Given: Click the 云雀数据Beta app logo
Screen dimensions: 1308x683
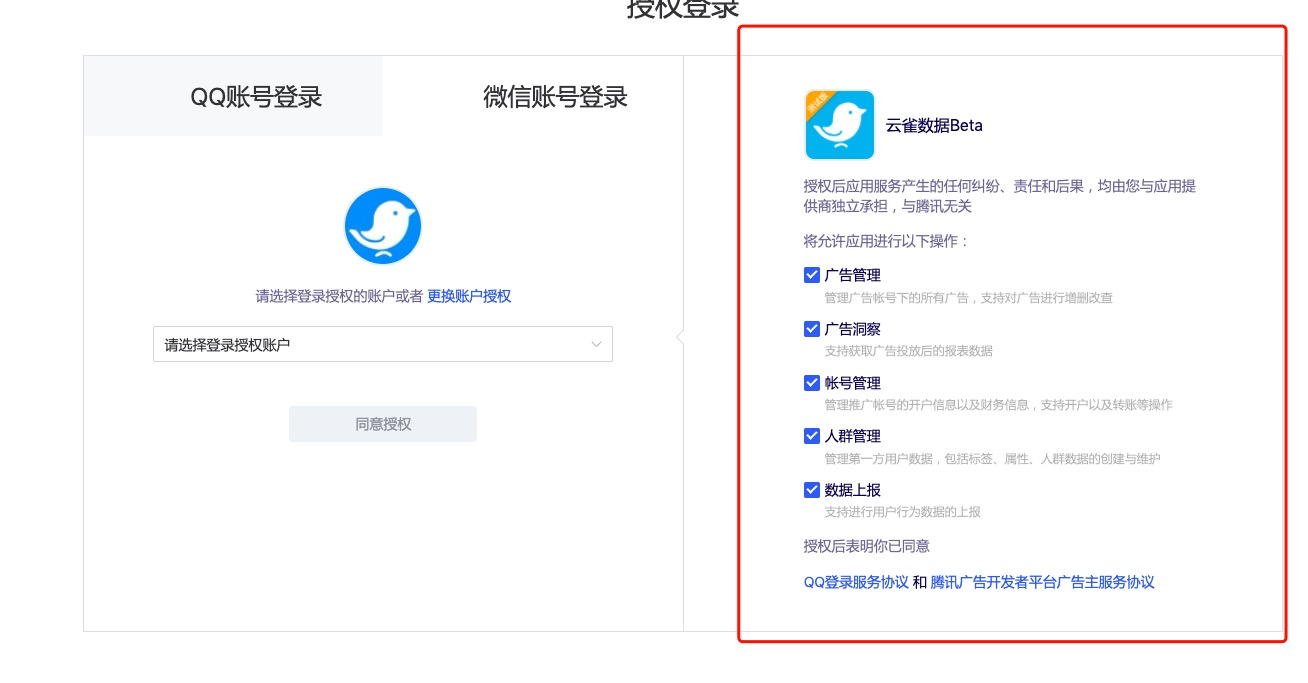Looking at the screenshot, I should 840,125.
